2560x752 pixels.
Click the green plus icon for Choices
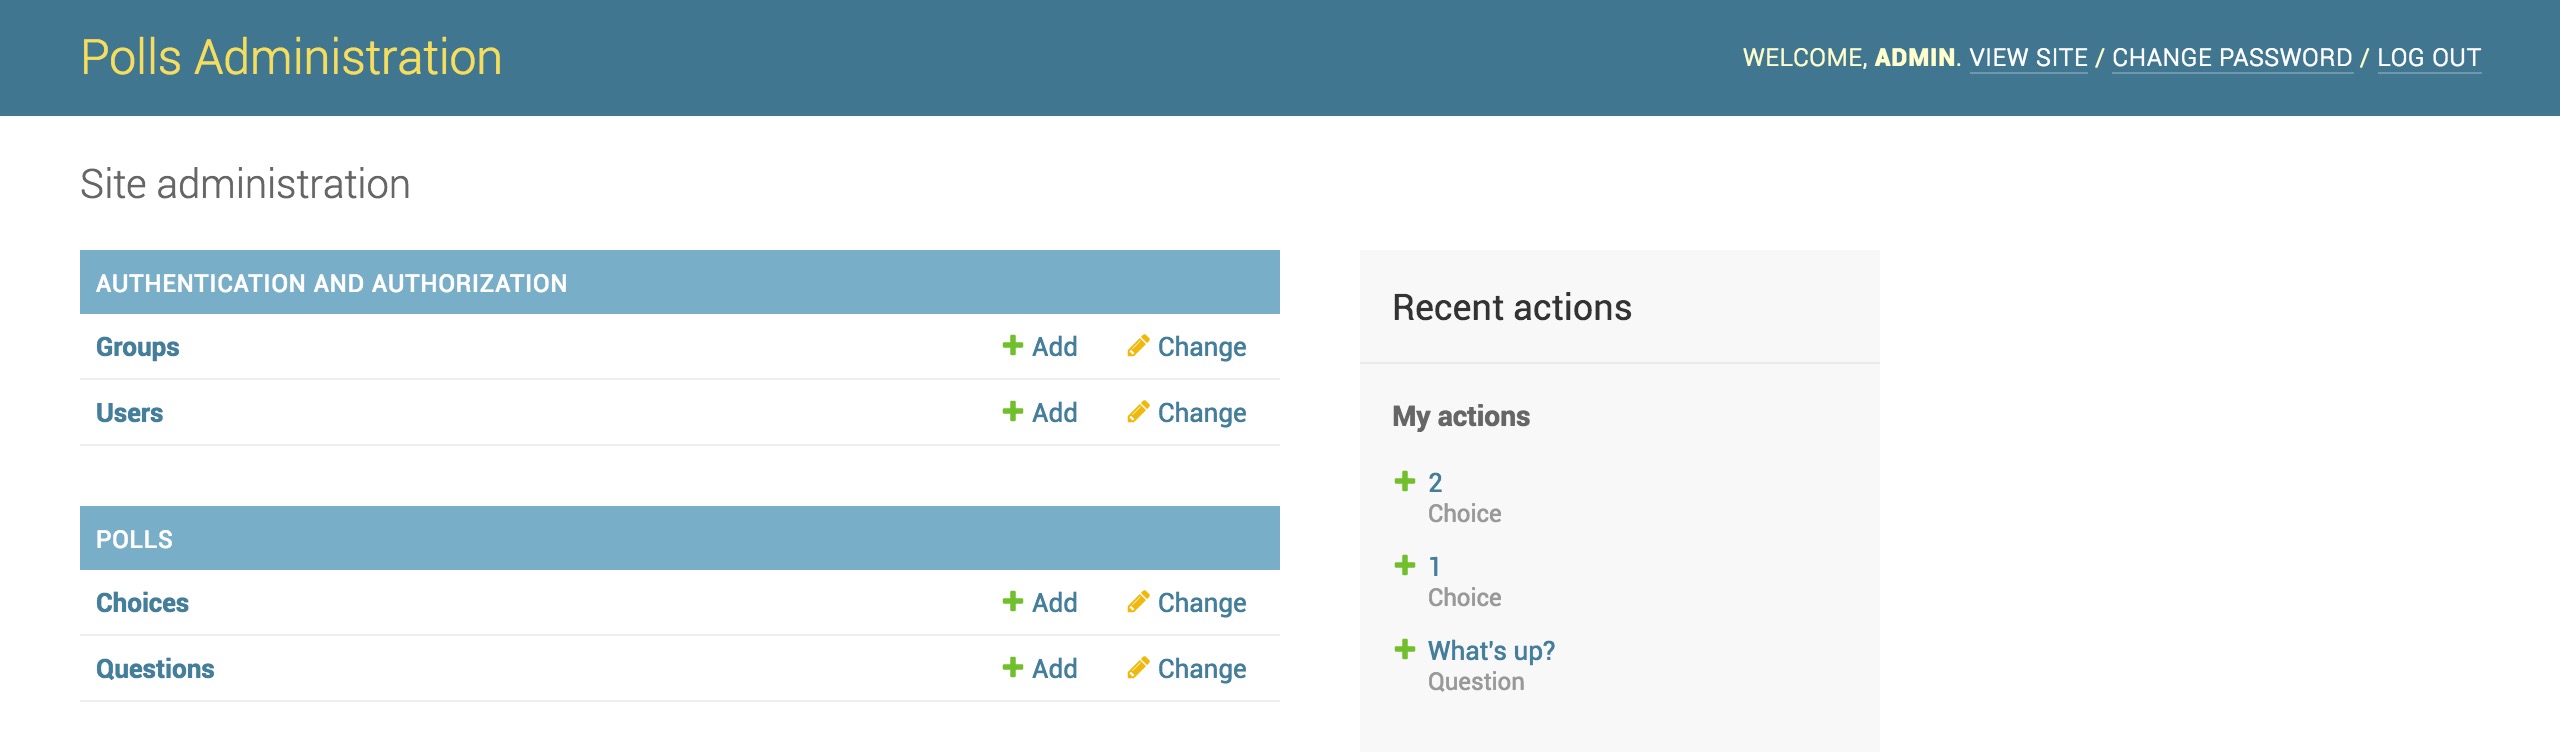[1012, 602]
